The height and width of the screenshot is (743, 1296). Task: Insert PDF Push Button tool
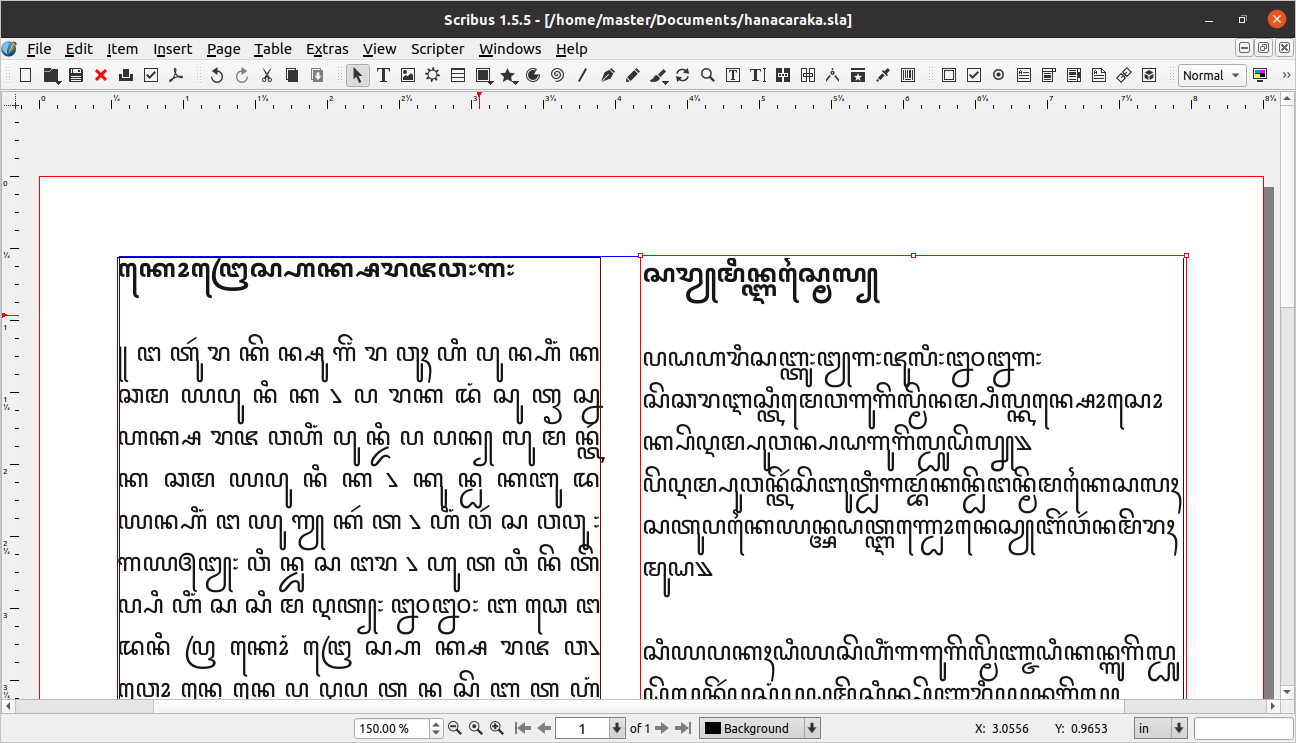click(949, 75)
